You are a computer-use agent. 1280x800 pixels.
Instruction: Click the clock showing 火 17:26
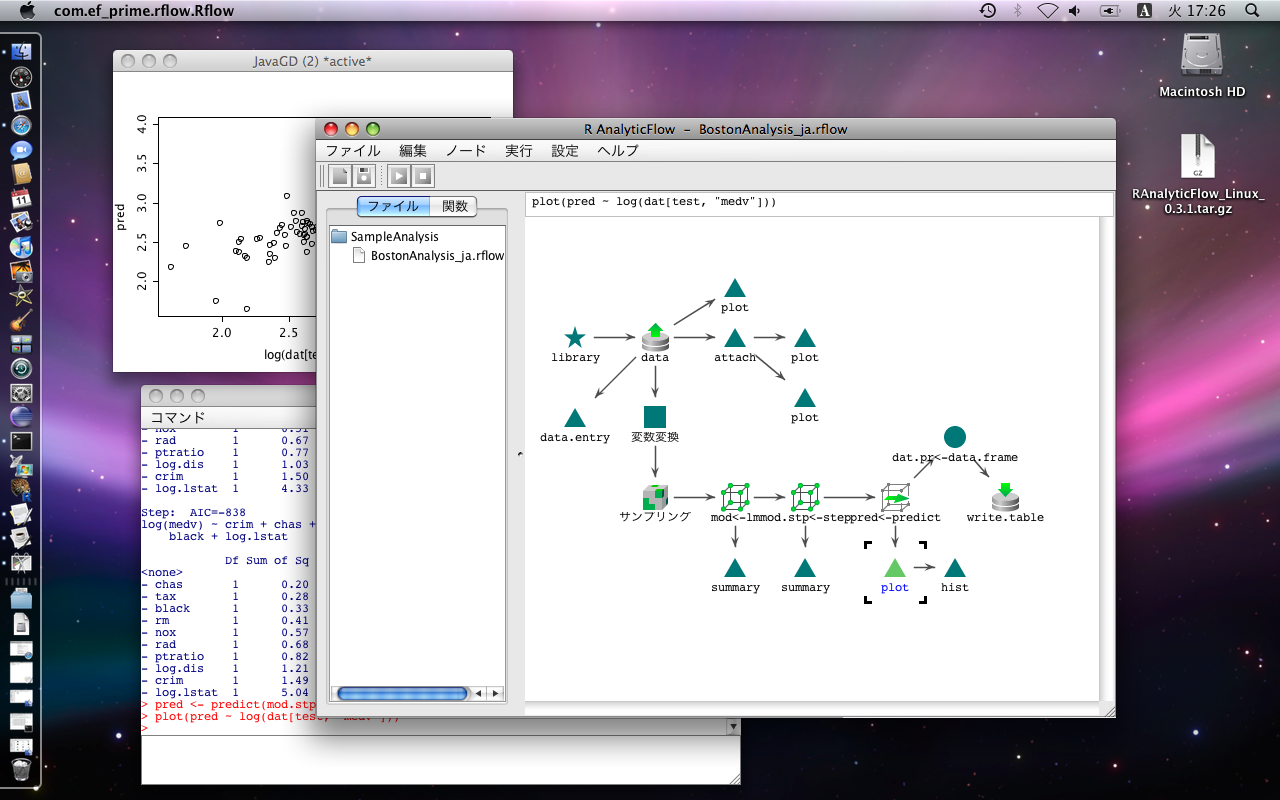tap(1197, 10)
